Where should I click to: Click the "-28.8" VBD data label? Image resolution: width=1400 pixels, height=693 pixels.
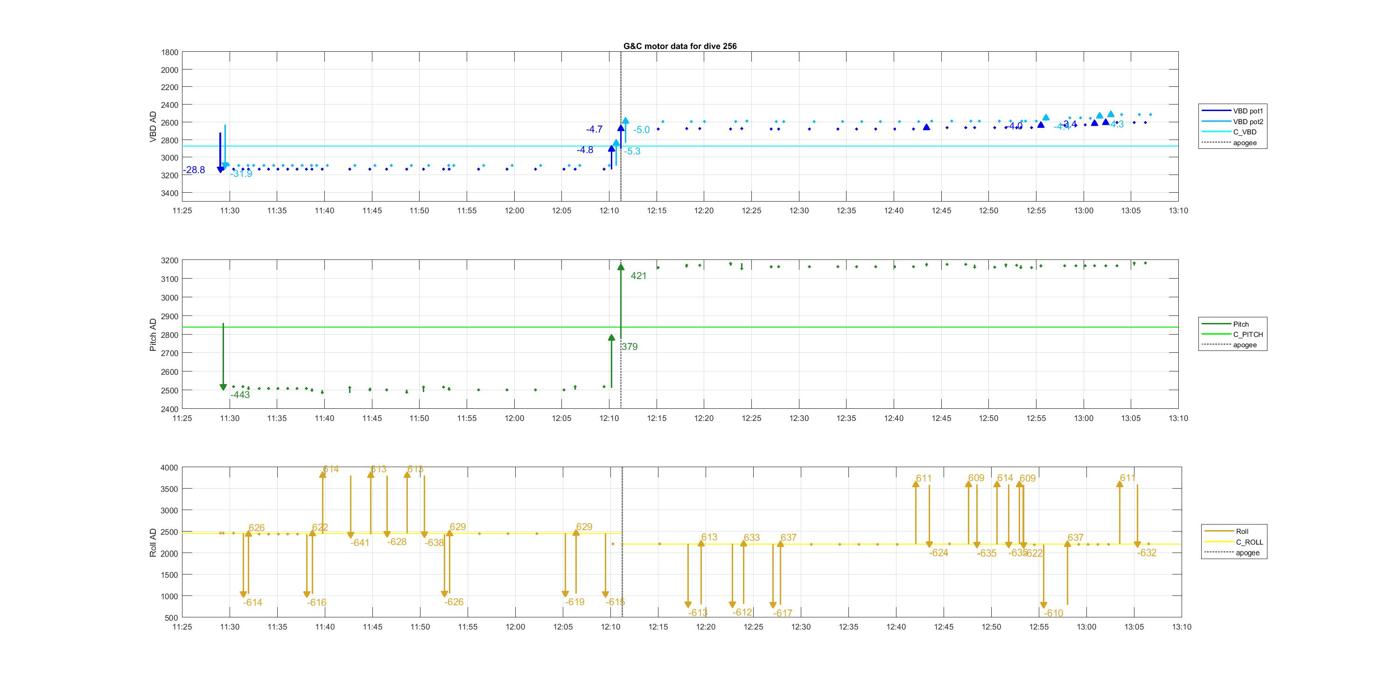coord(194,170)
